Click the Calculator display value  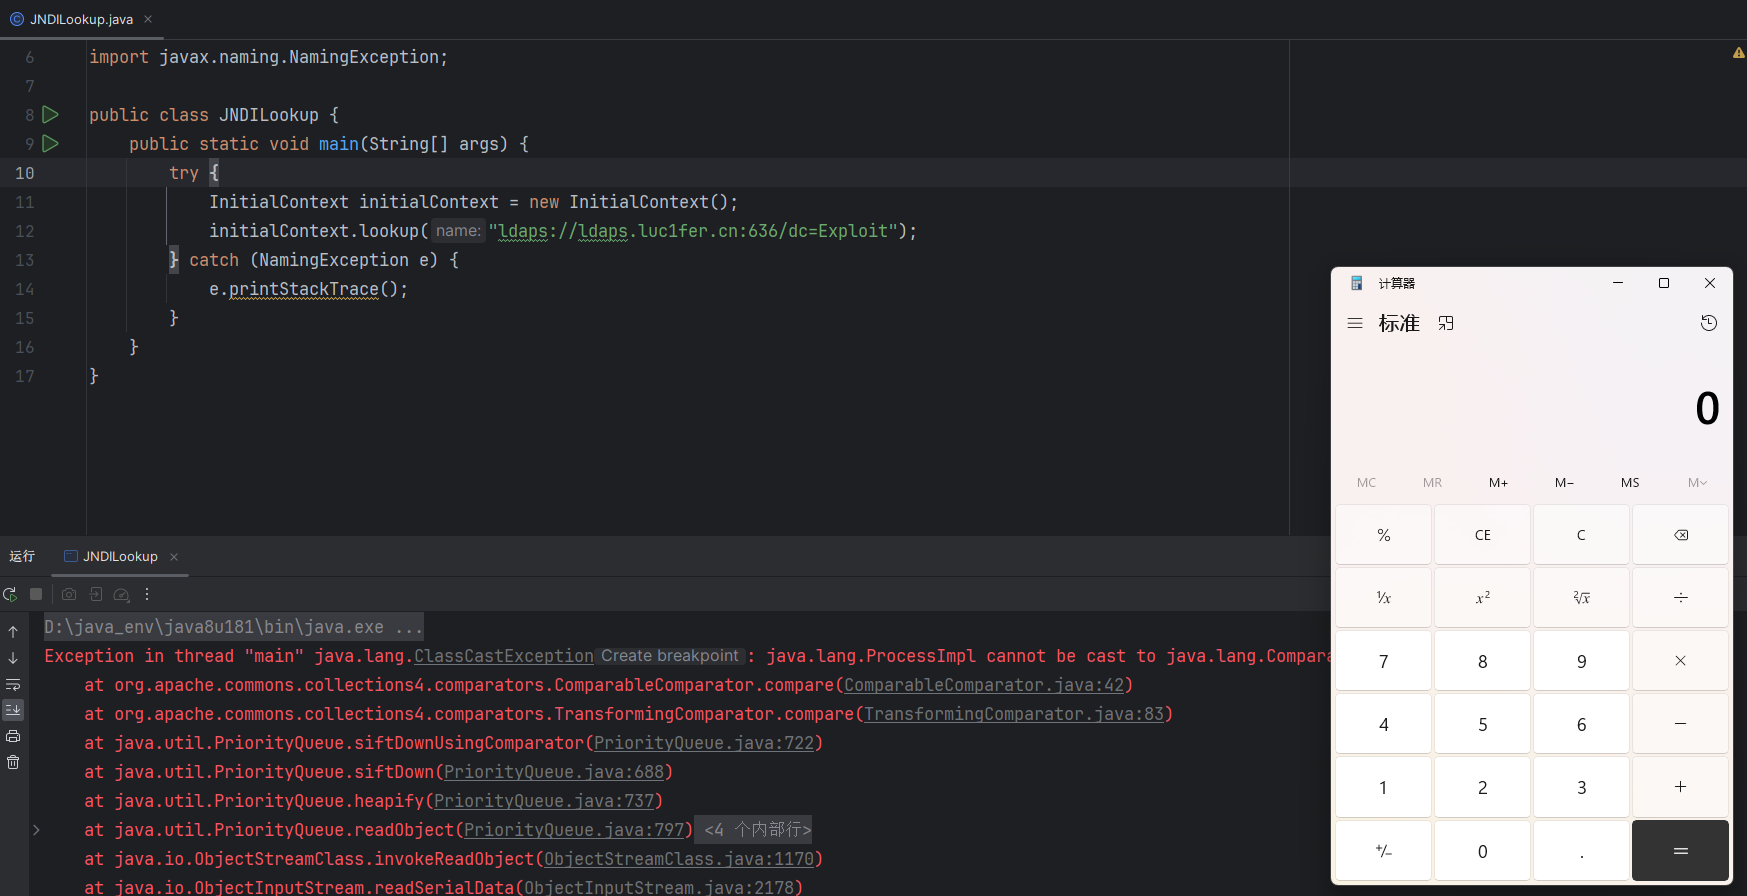tap(1707, 408)
